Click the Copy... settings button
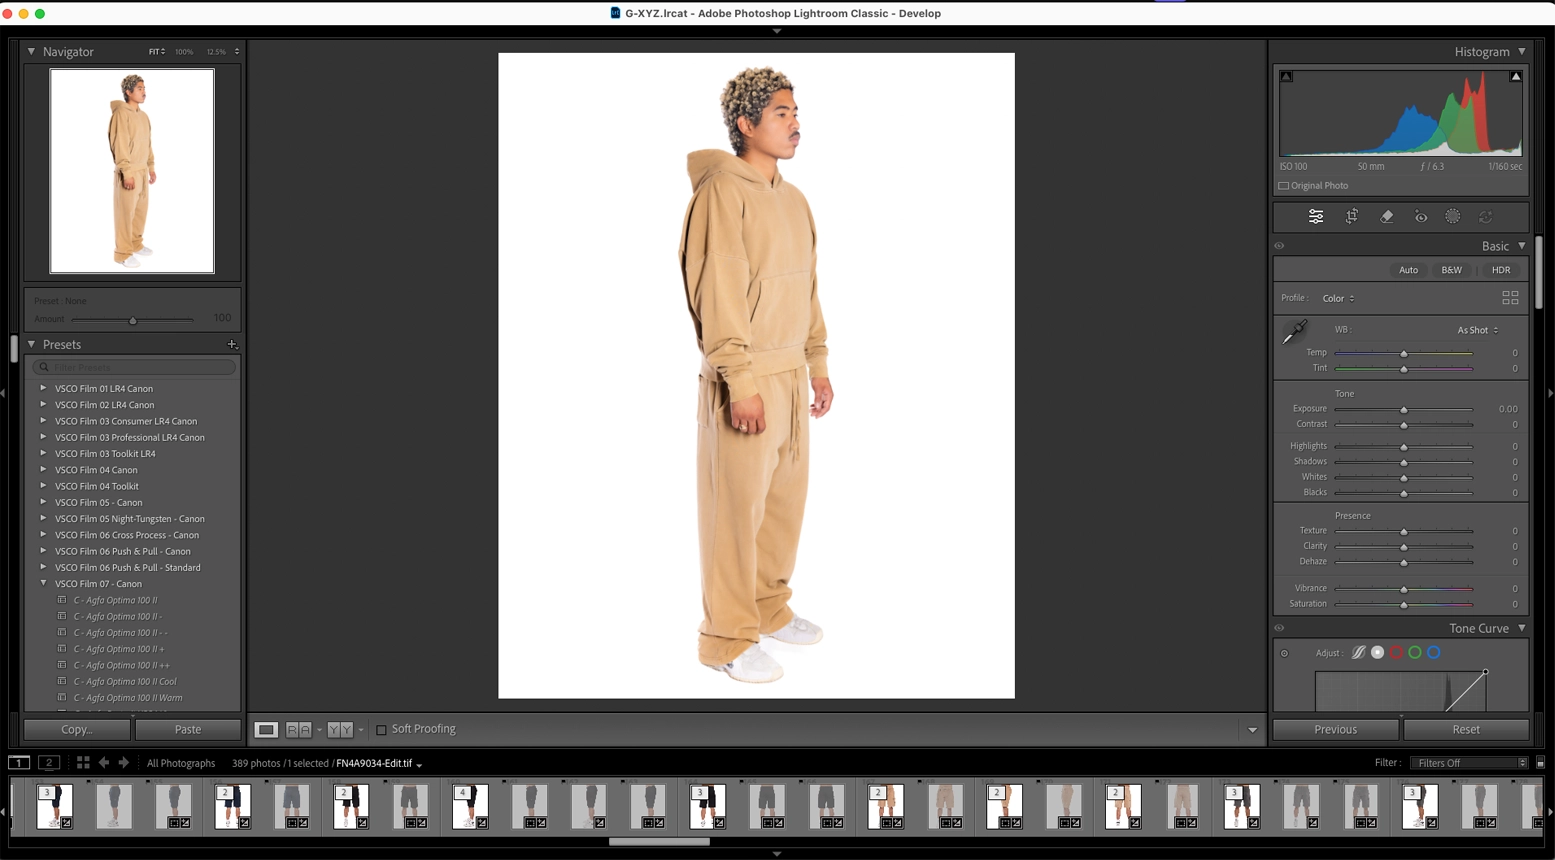1555x860 pixels. point(77,730)
